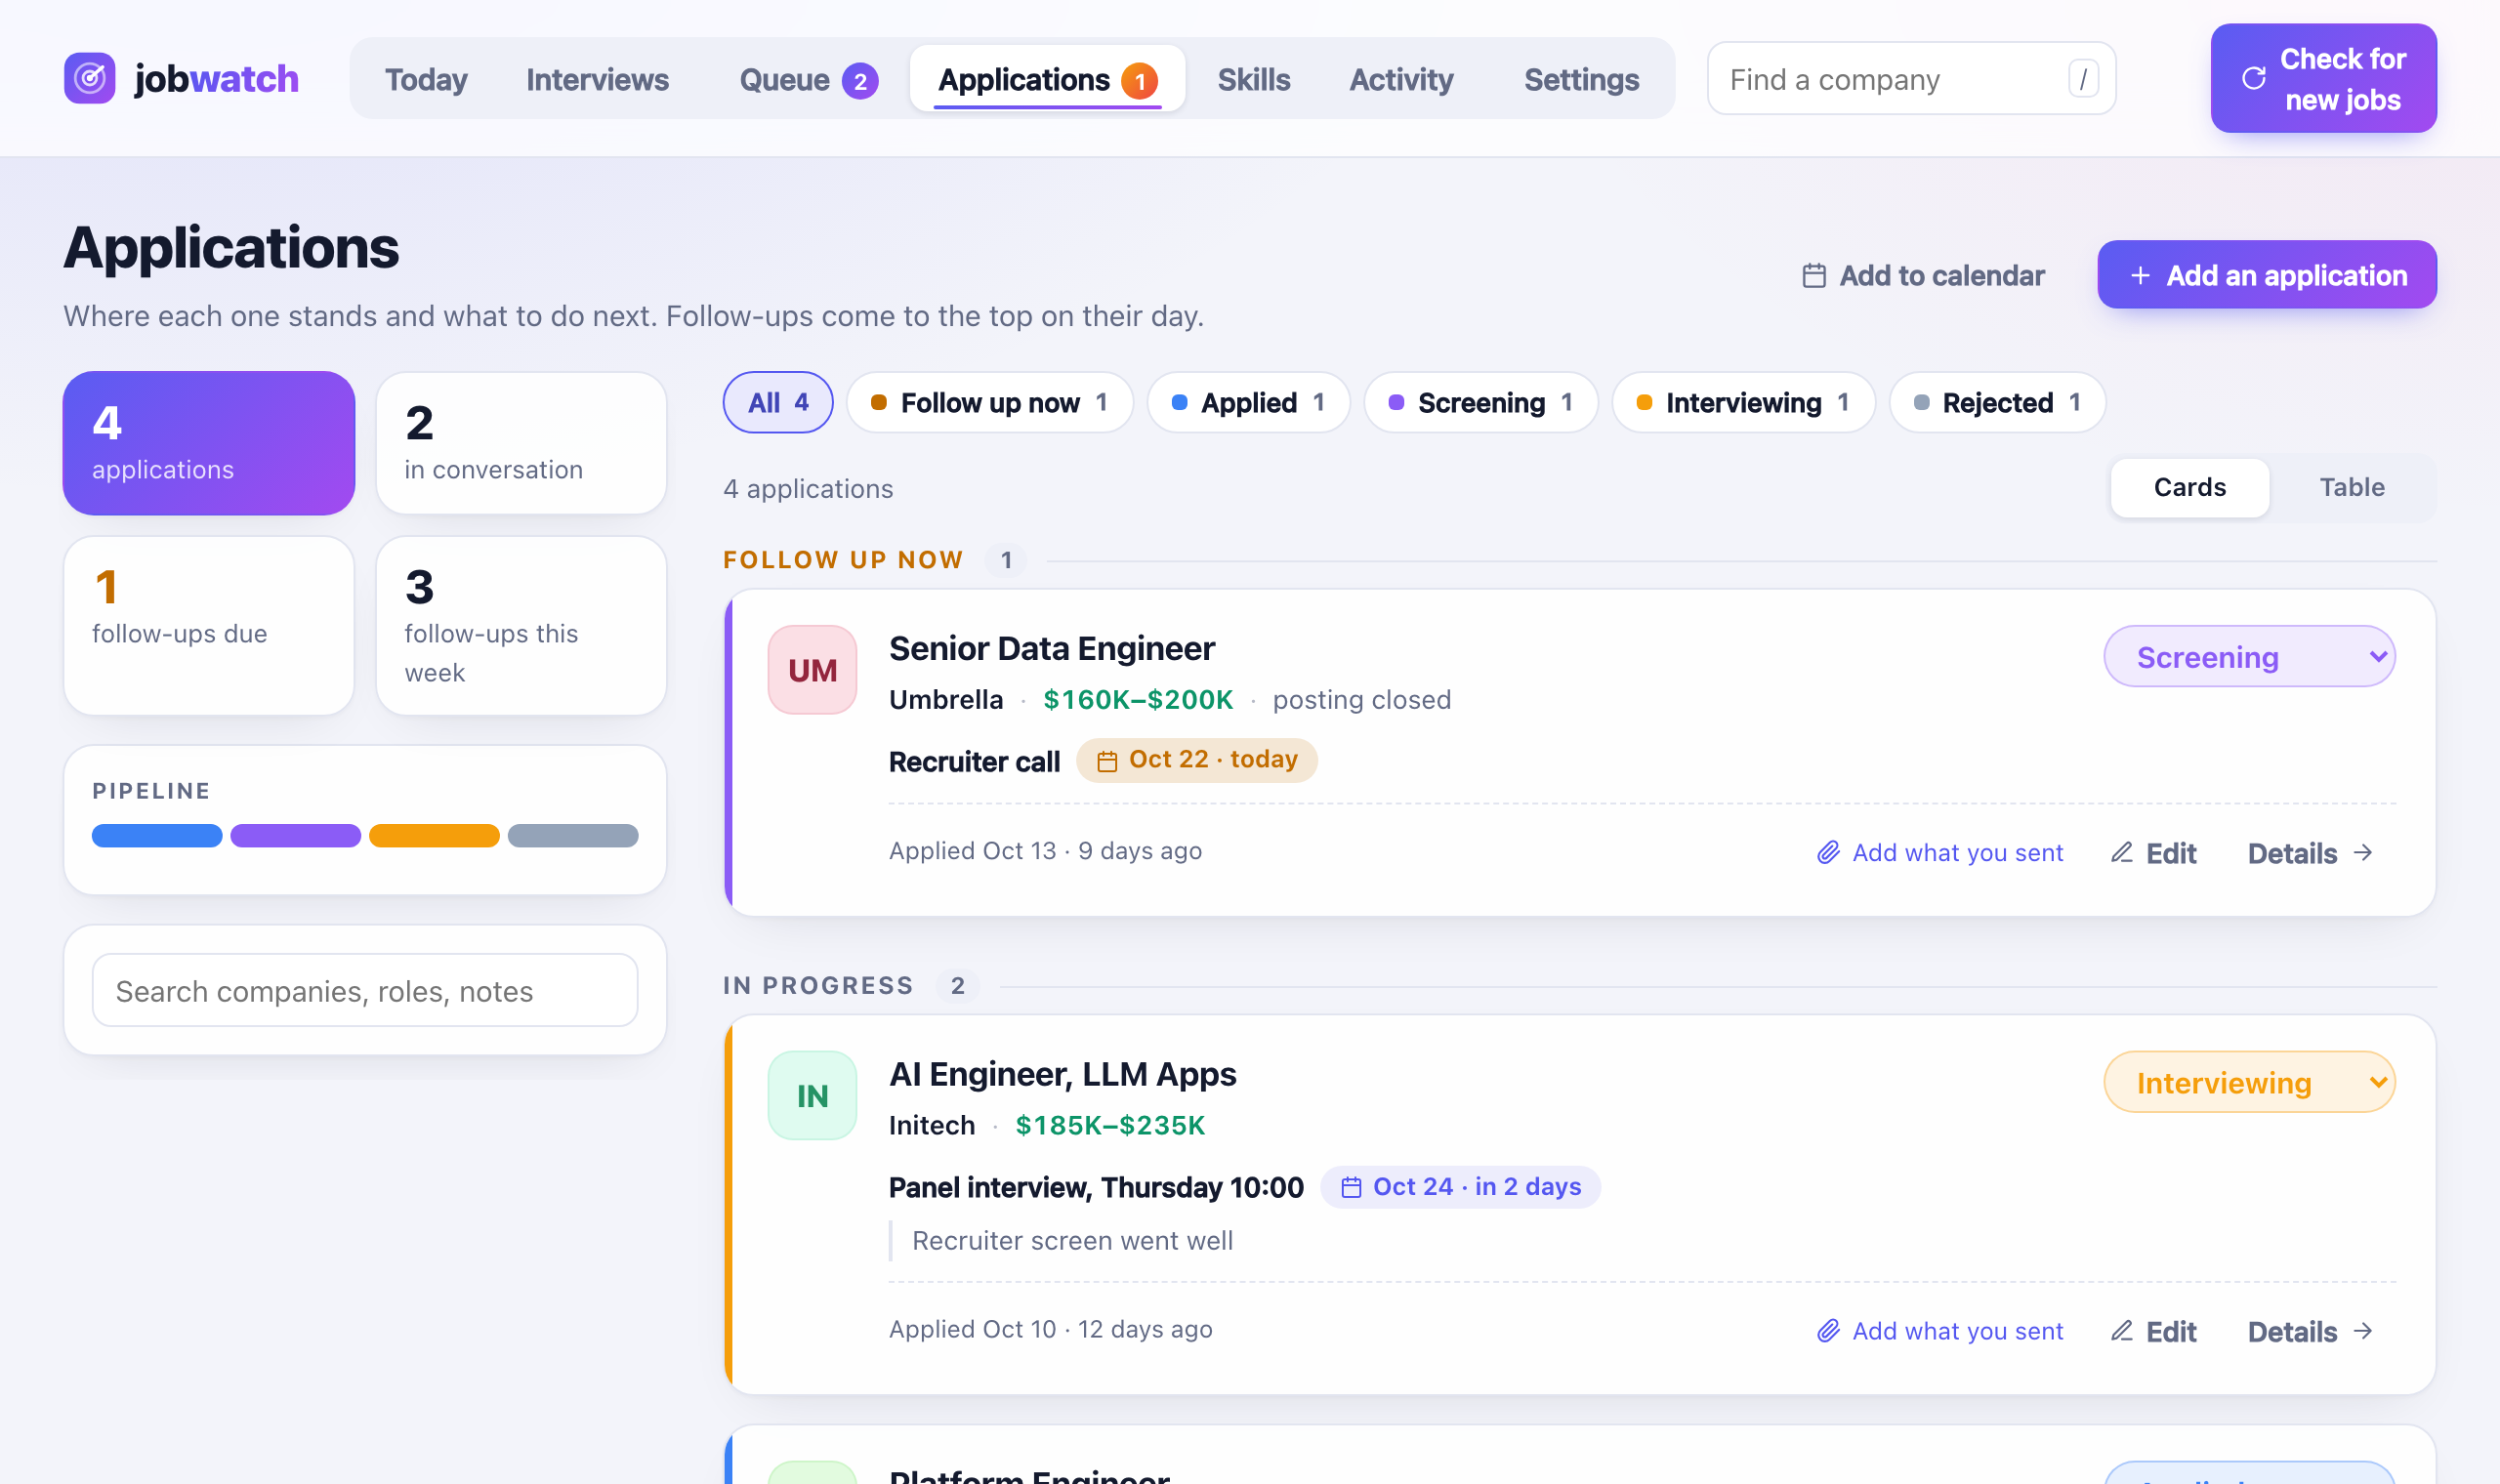Switch to Cards view
The image size is (2500, 1484).
[2190, 488]
